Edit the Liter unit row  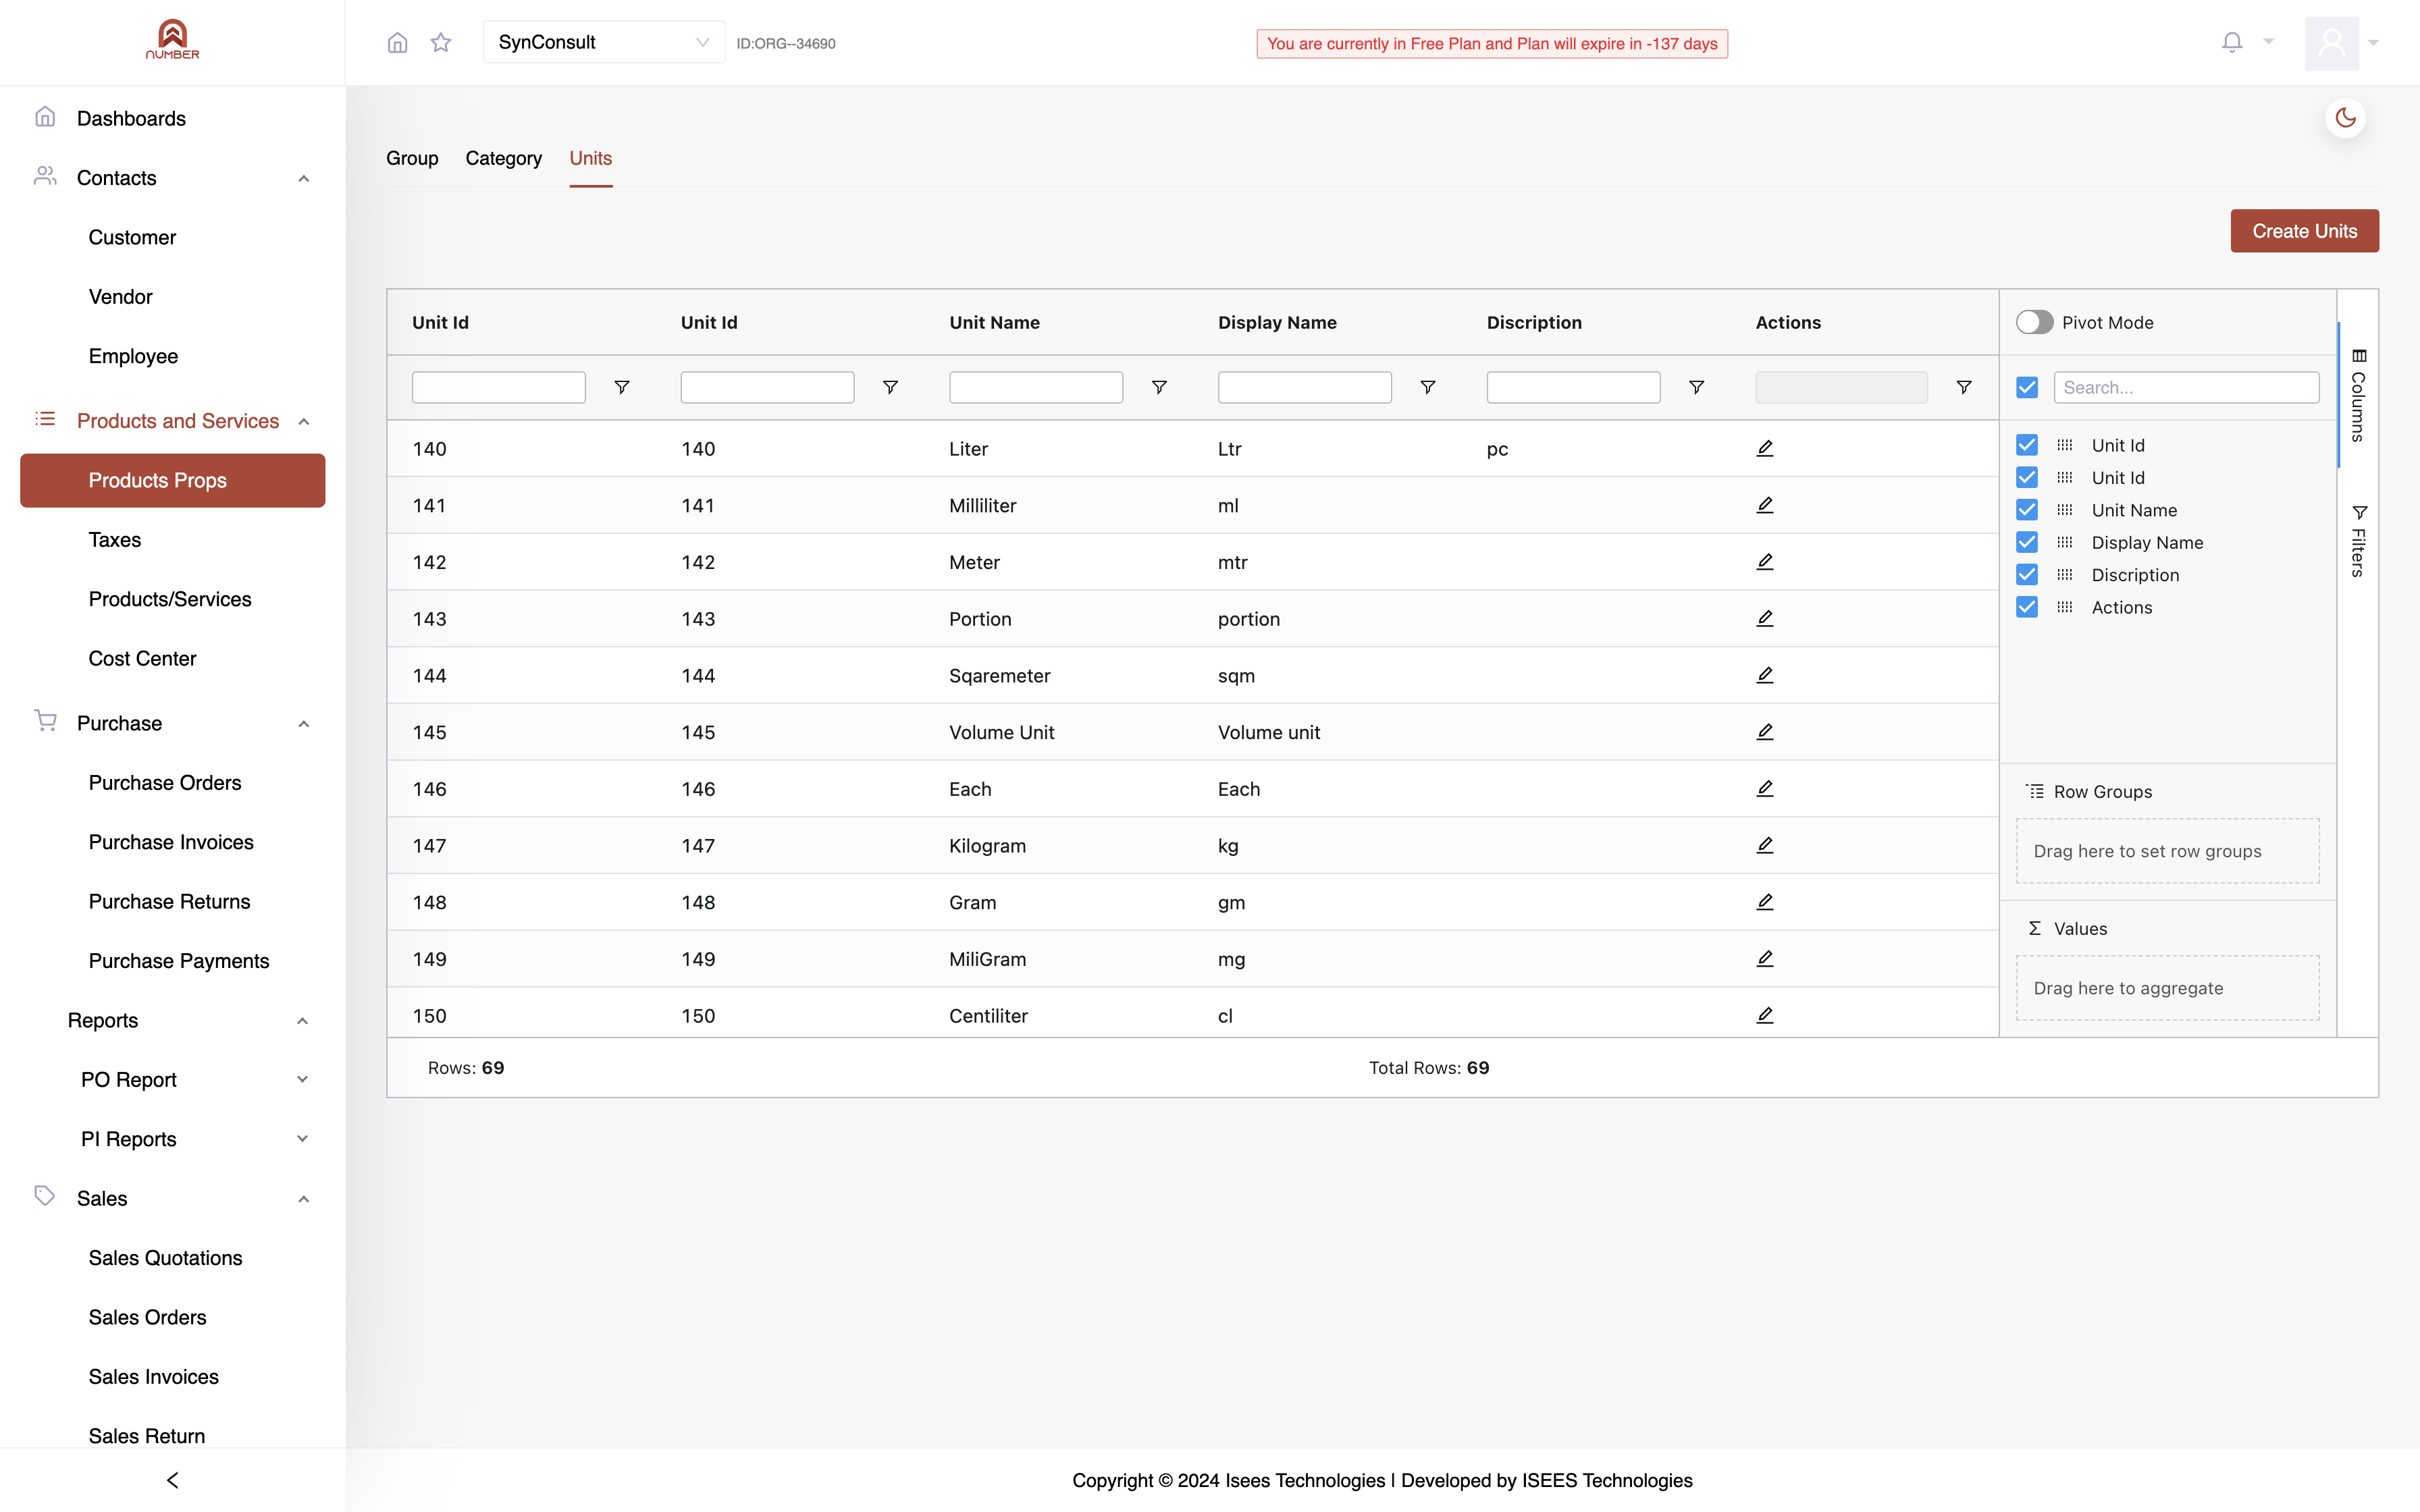click(1765, 448)
